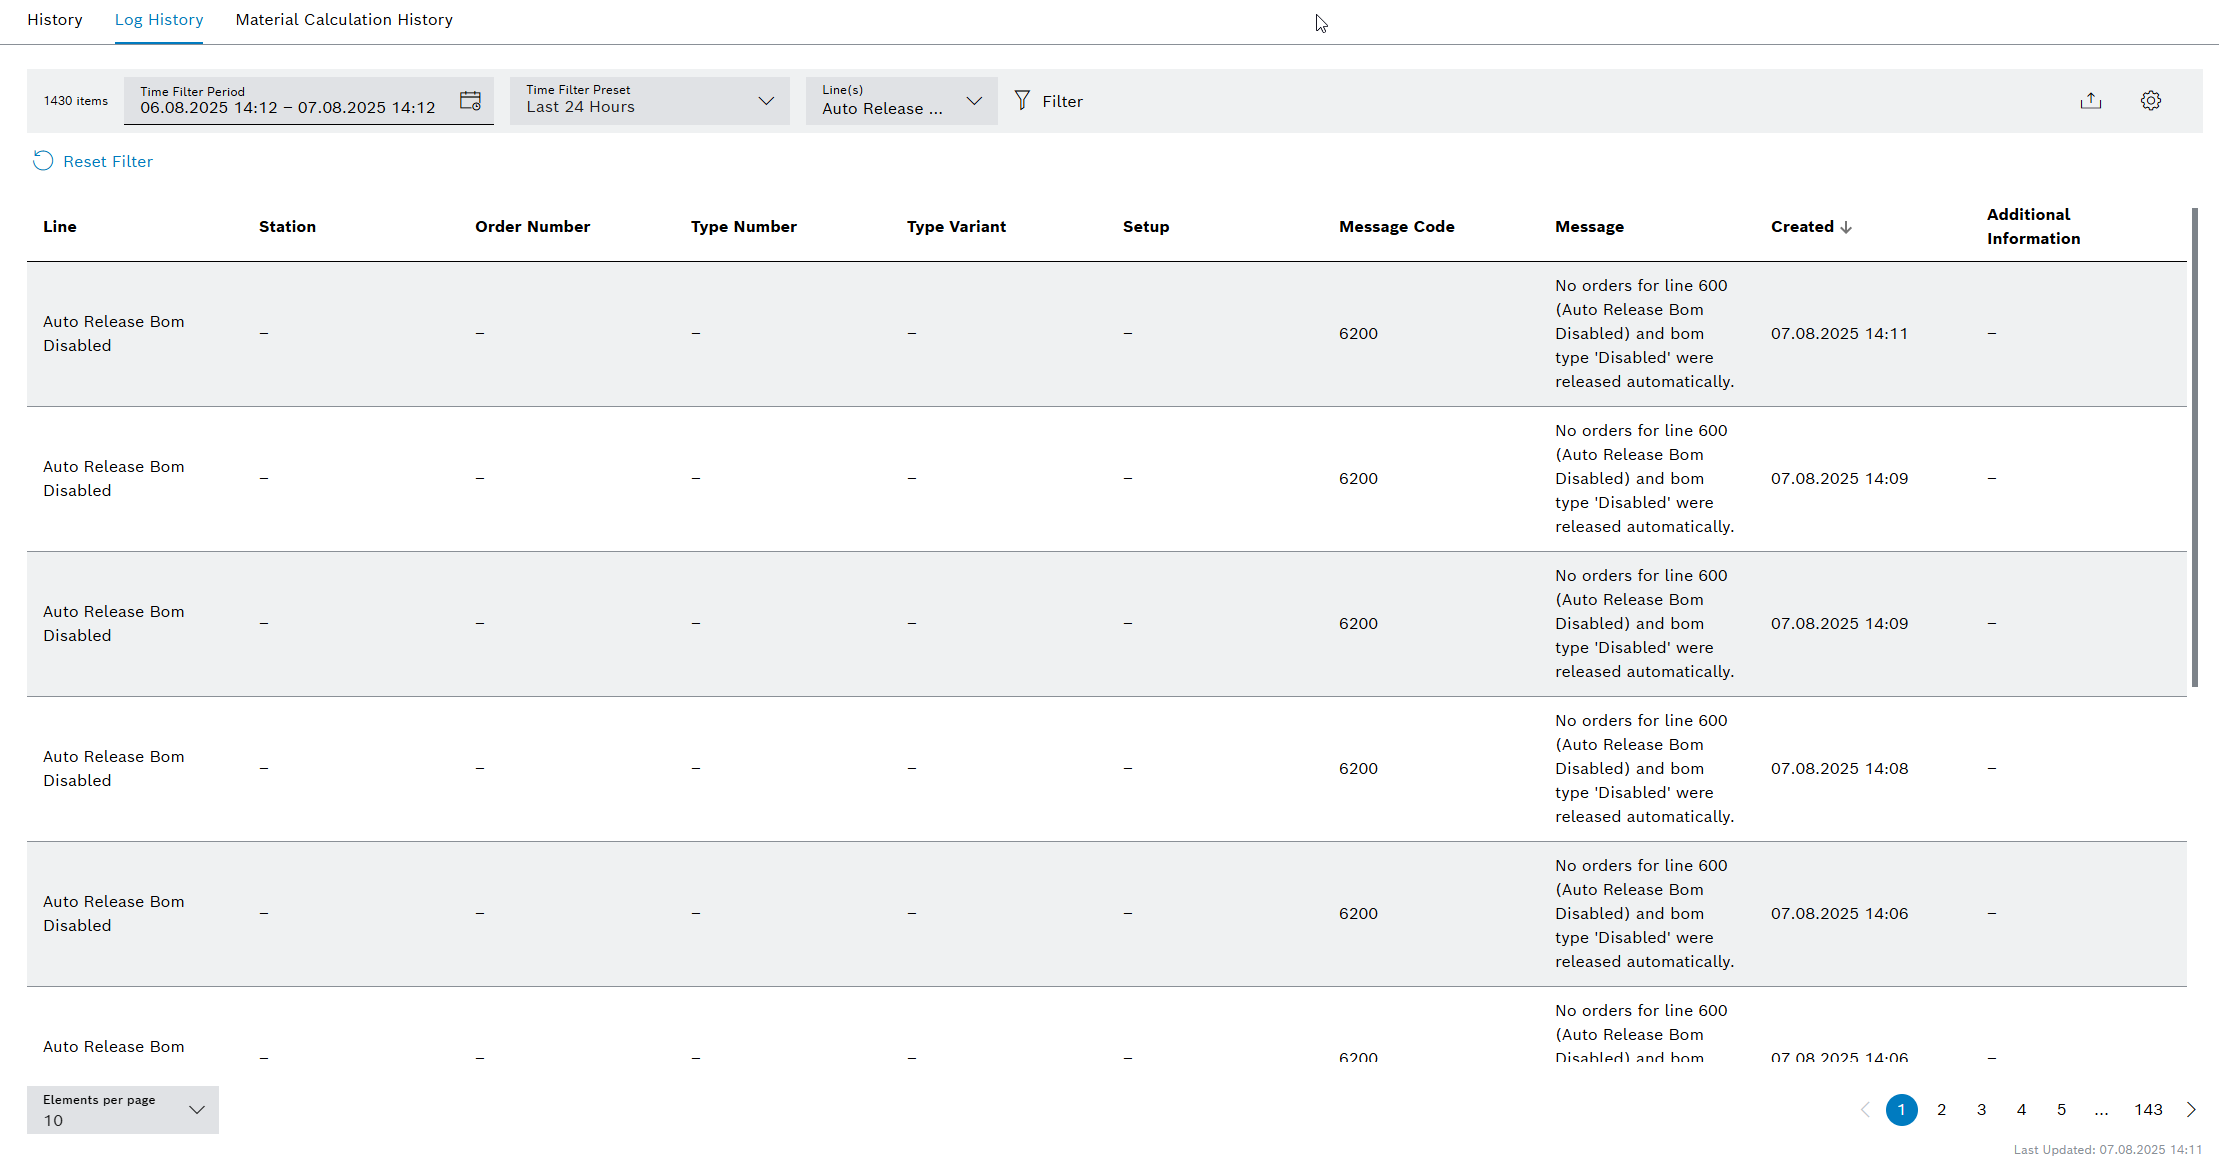Click the previous page chevron icon
The image size is (2219, 1162).
point(1865,1110)
